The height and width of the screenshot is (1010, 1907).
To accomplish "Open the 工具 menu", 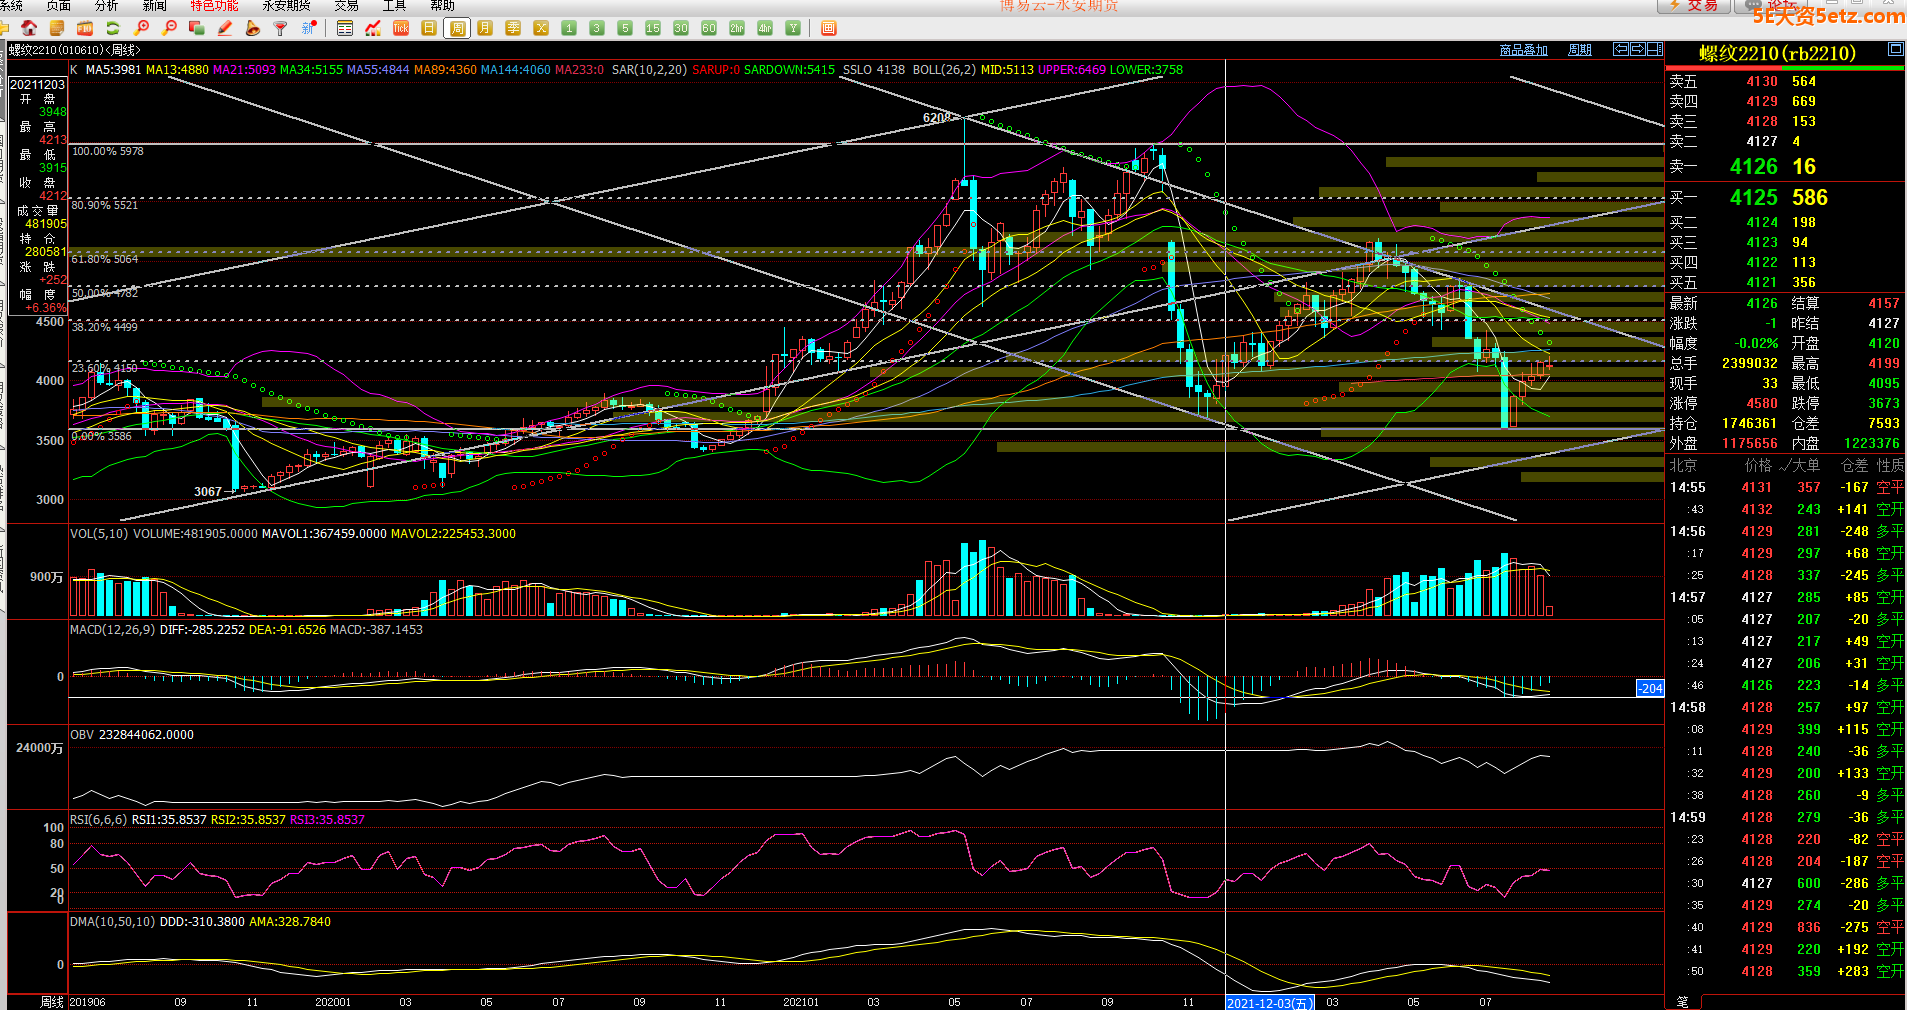I will [x=395, y=6].
